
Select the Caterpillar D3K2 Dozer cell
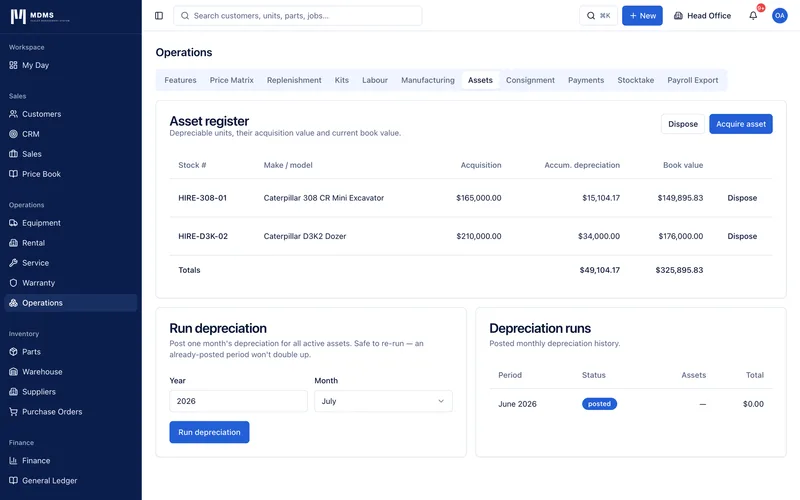(x=305, y=236)
